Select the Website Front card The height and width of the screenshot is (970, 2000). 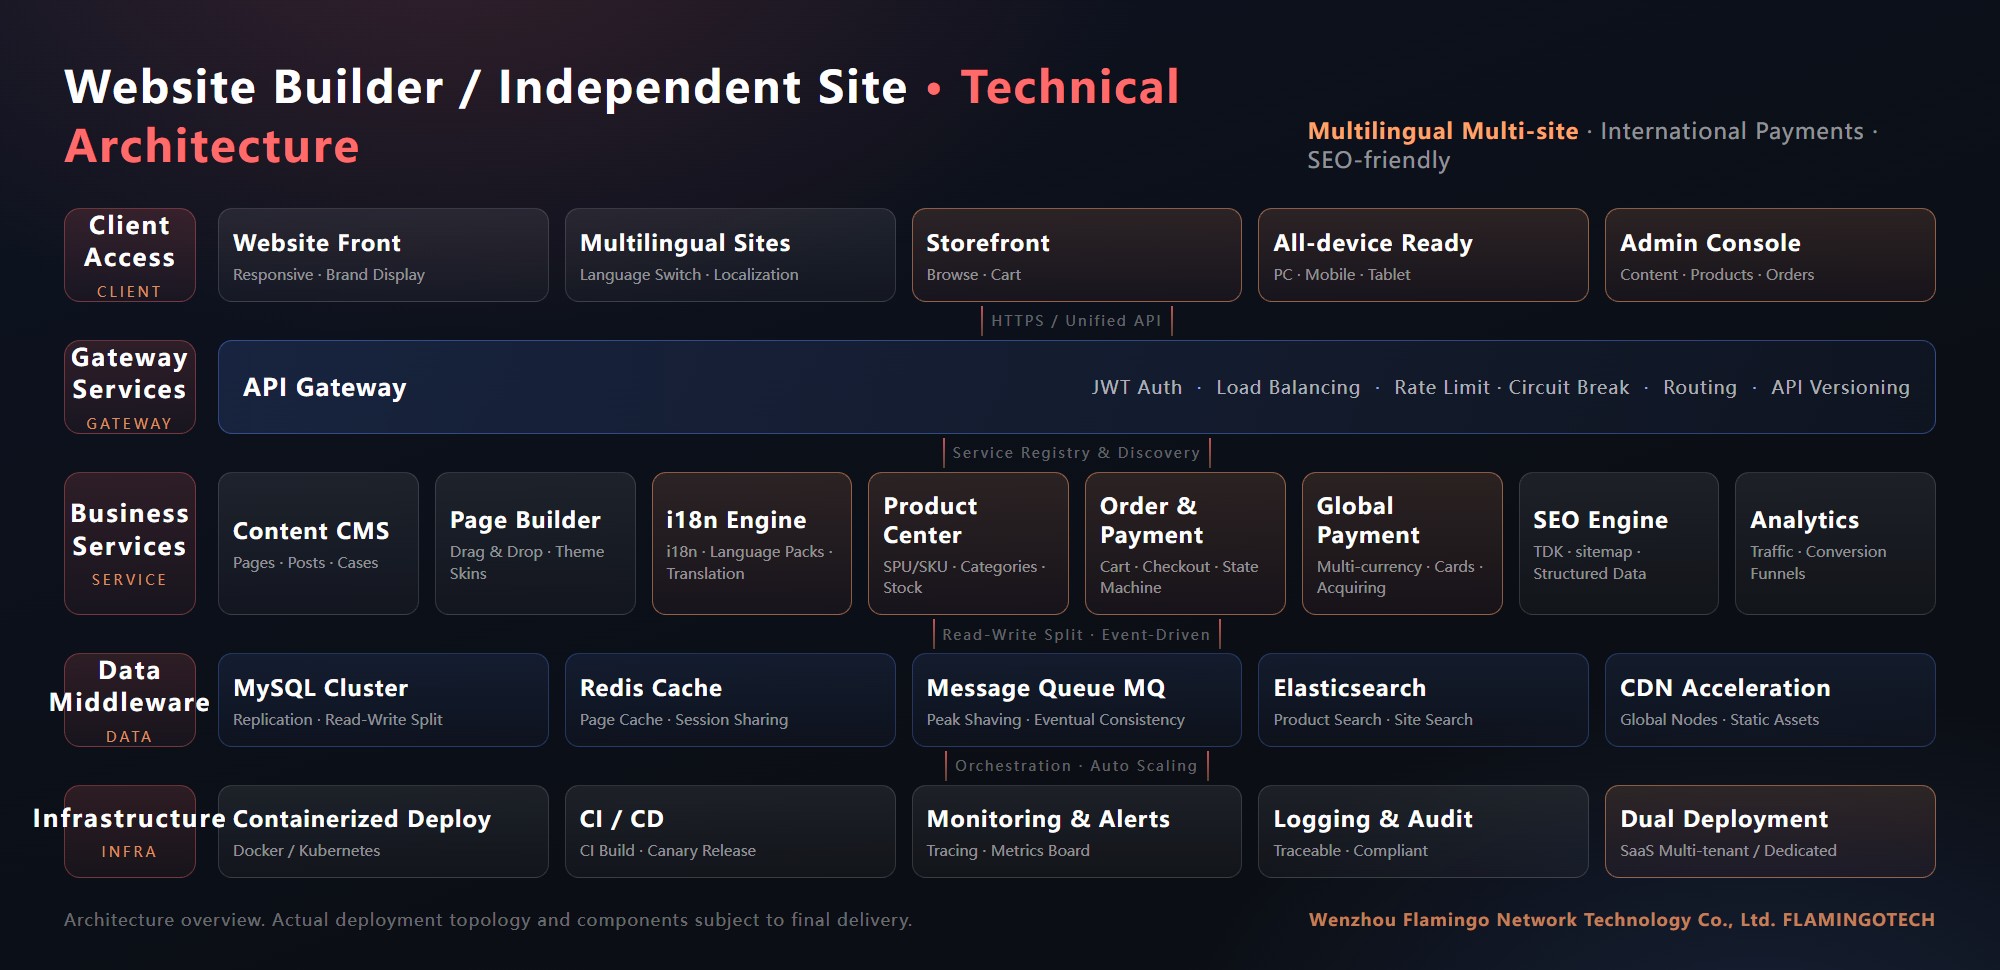(383, 255)
